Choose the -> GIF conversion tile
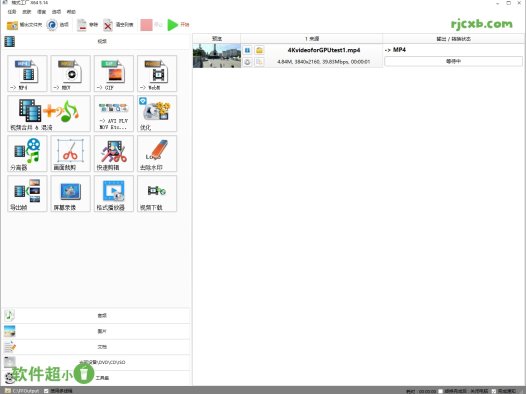The image size is (526, 394). [x=114, y=73]
